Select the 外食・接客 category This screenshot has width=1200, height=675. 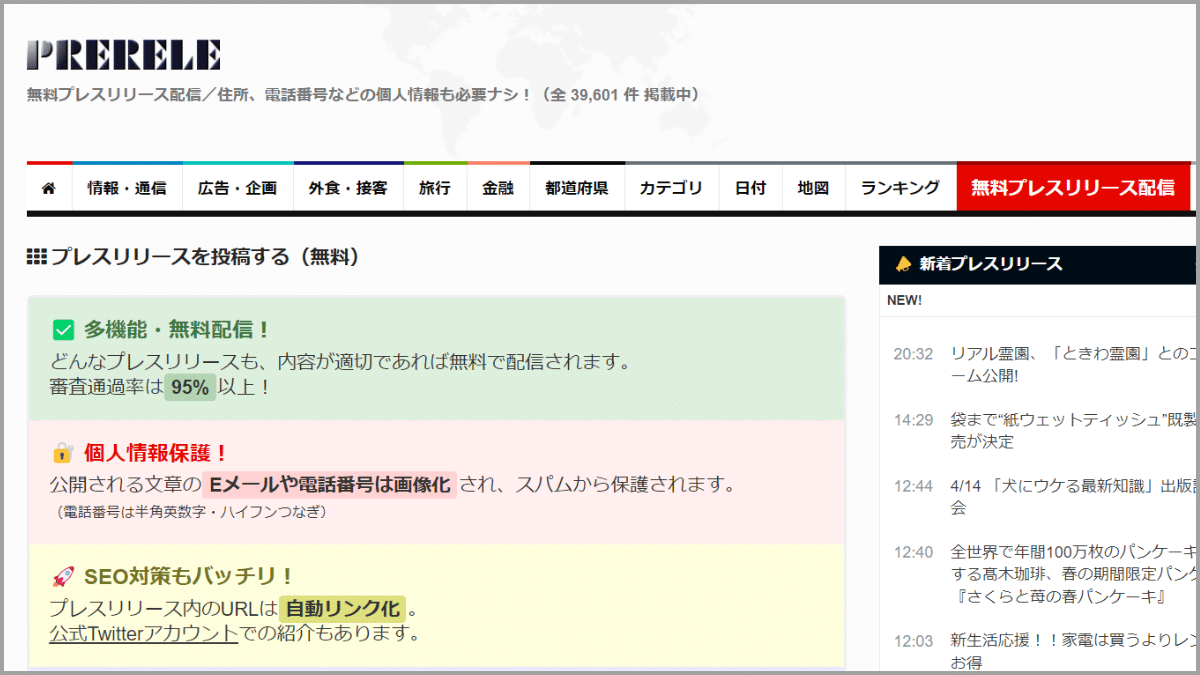(x=348, y=186)
